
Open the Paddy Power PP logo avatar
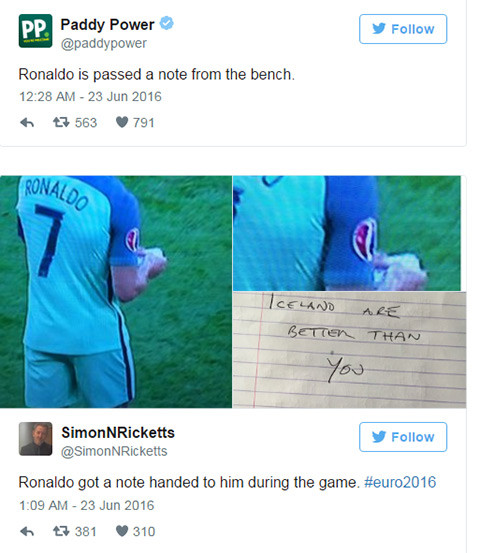tap(35, 31)
